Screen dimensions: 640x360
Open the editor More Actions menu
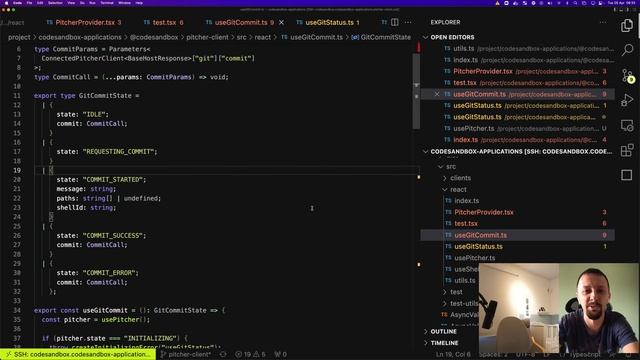408,22
